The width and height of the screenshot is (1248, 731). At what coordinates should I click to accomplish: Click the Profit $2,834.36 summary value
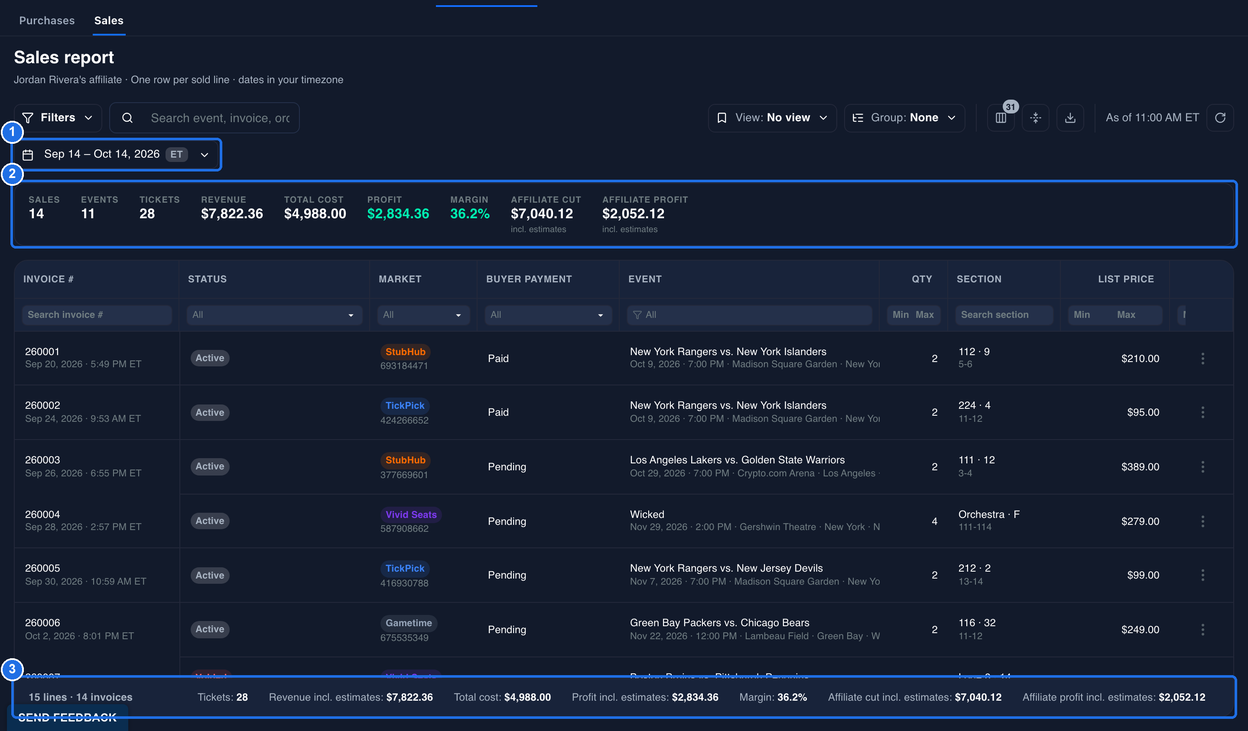click(398, 214)
